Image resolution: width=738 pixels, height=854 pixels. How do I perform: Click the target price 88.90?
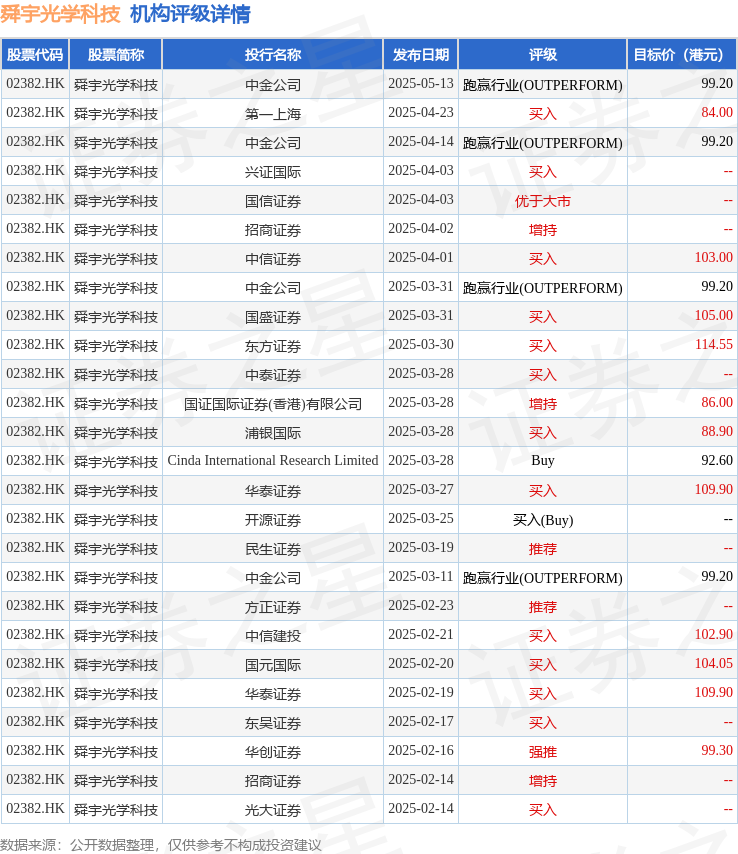717,431
